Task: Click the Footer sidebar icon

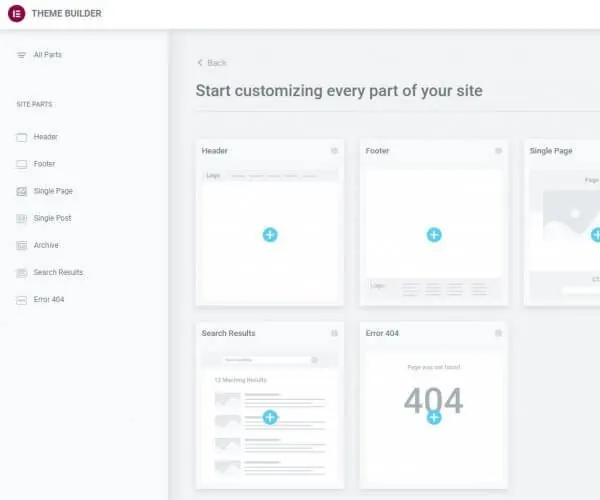Action: point(21,164)
